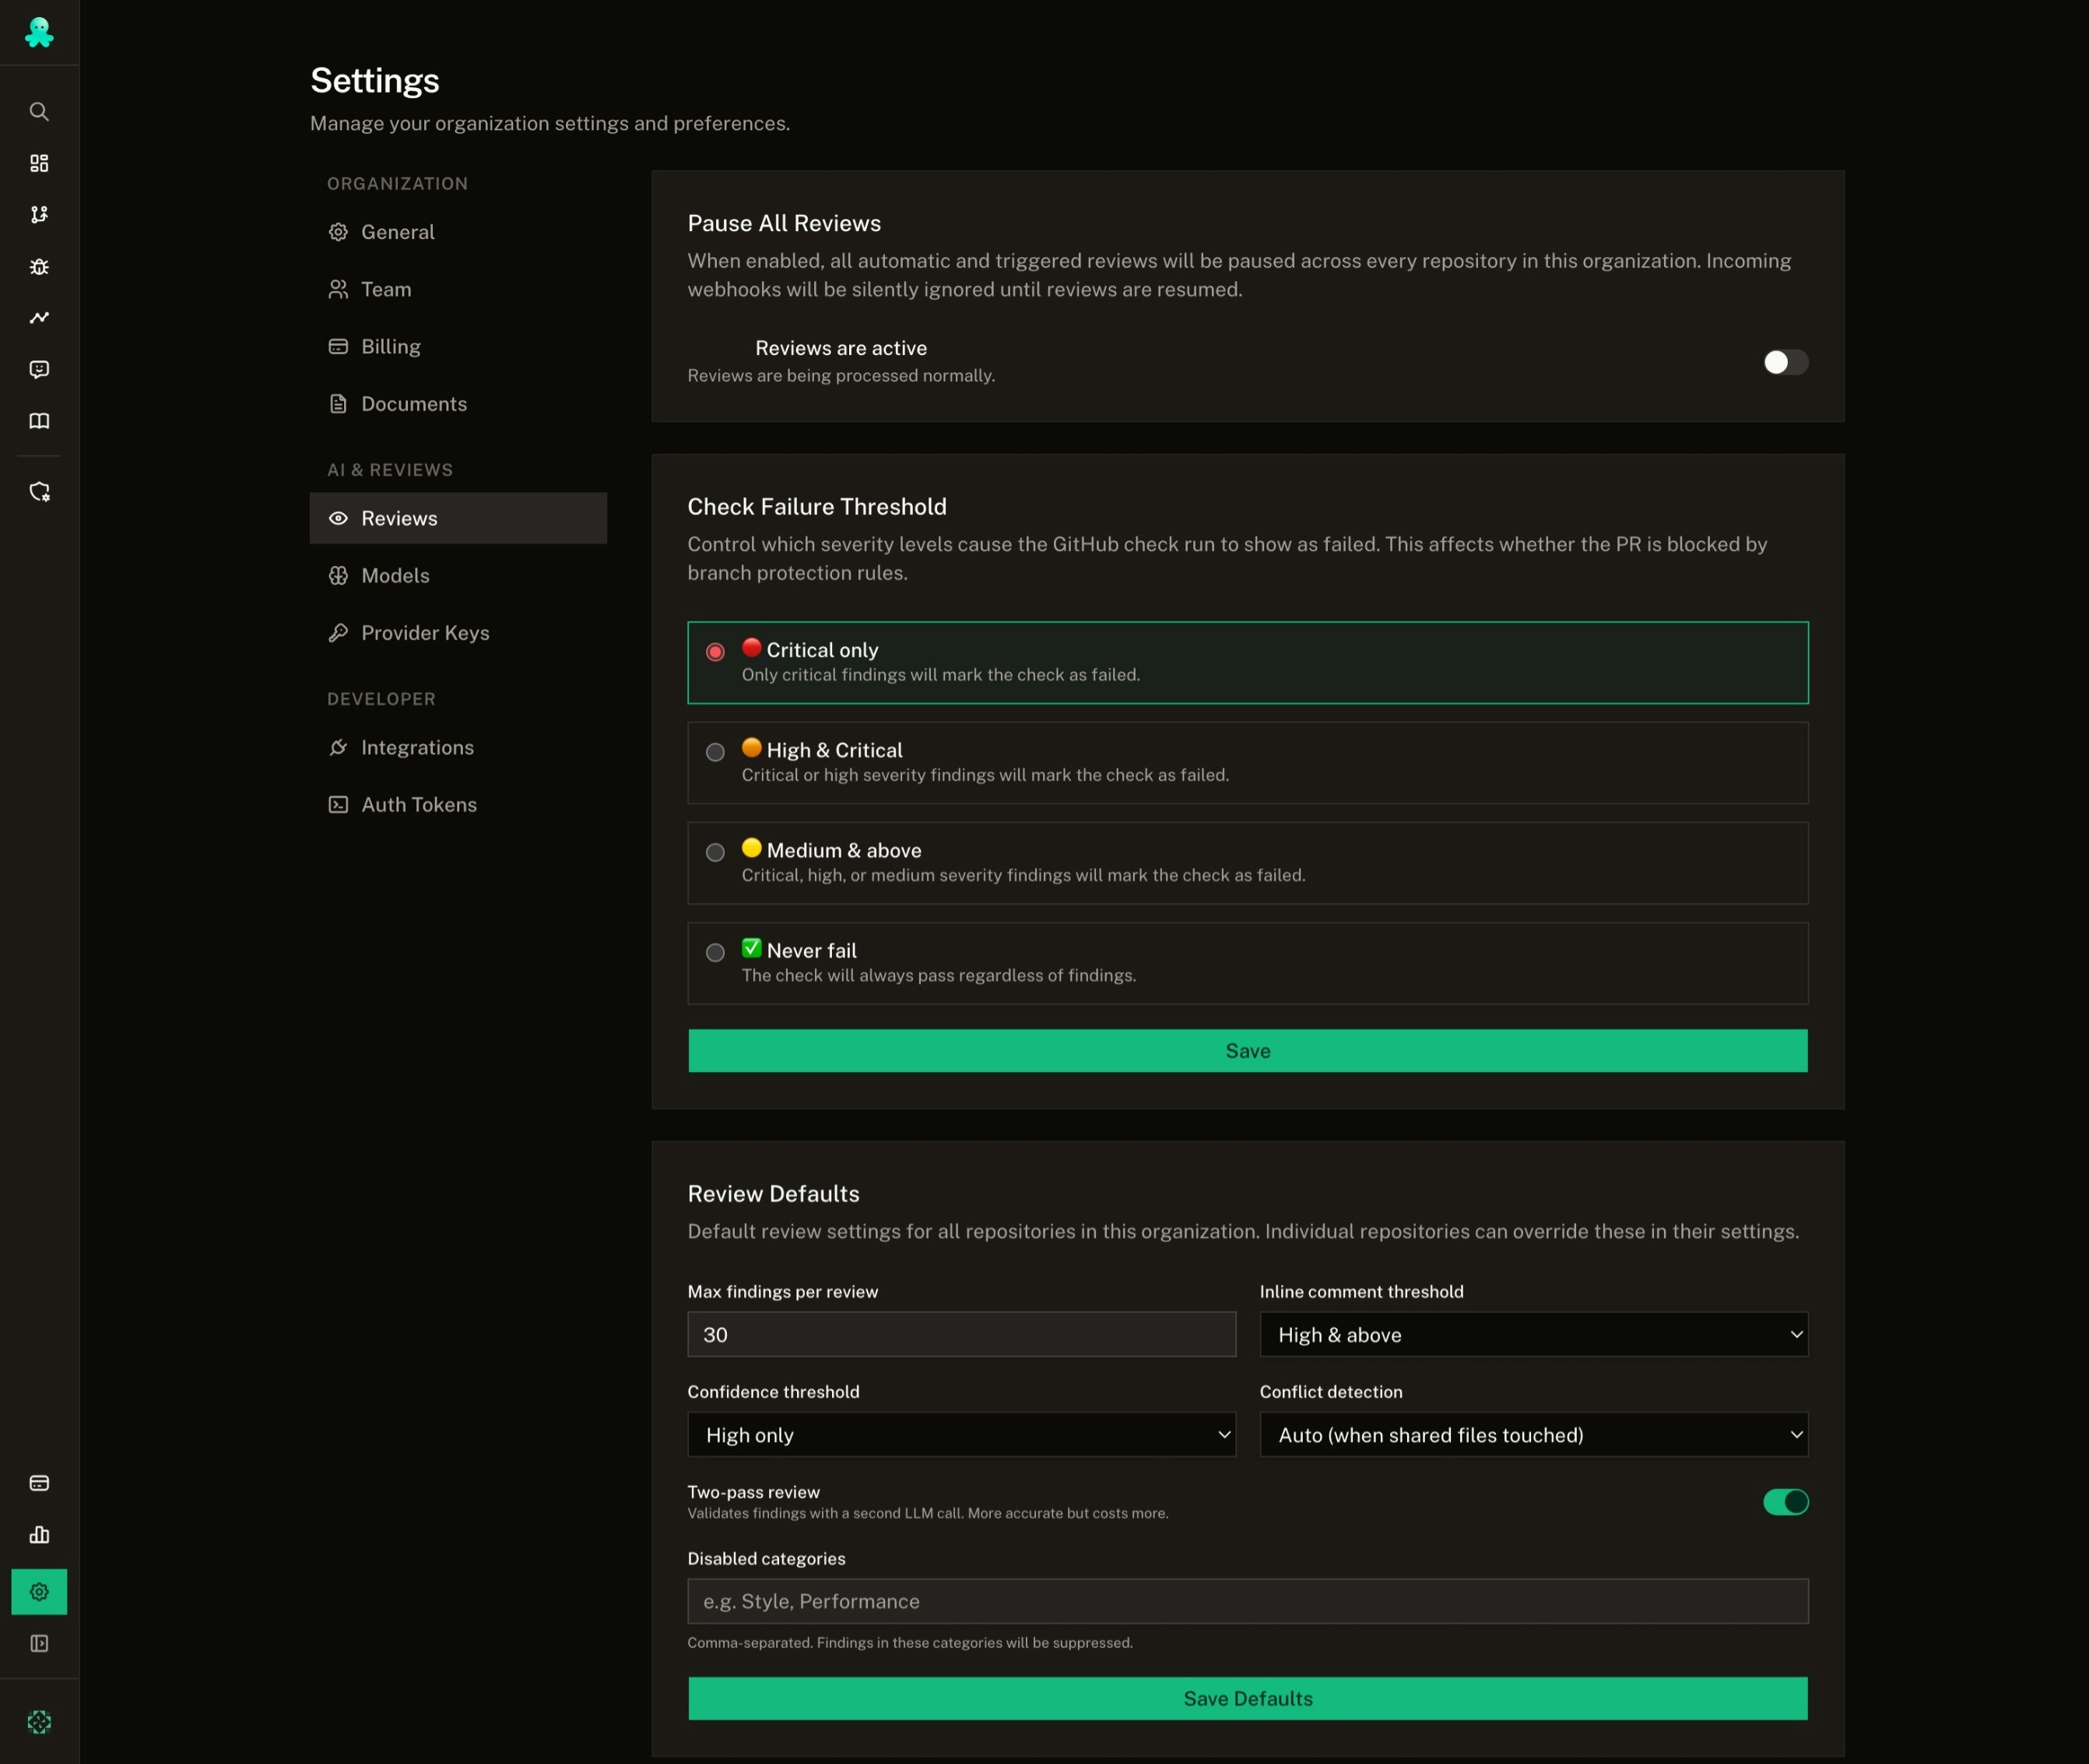Open the book documentation icon
Viewport: 2089px width, 1764px height.
point(39,420)
